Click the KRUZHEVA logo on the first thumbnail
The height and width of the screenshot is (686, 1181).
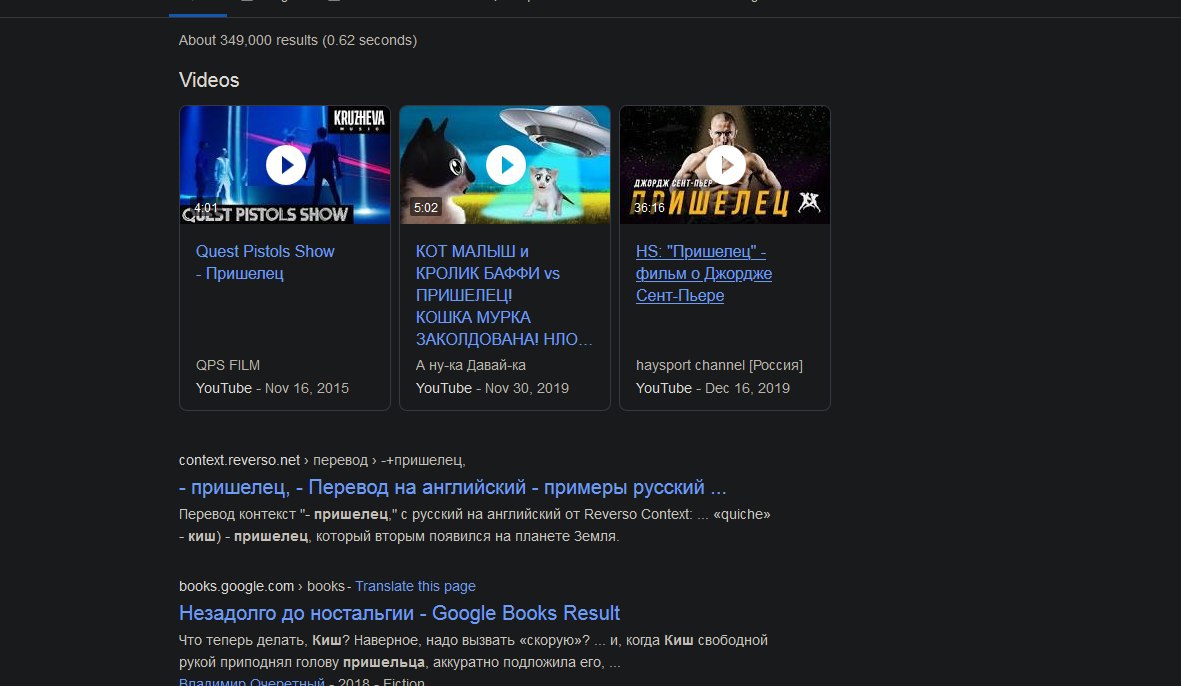(x=359, y=120)
